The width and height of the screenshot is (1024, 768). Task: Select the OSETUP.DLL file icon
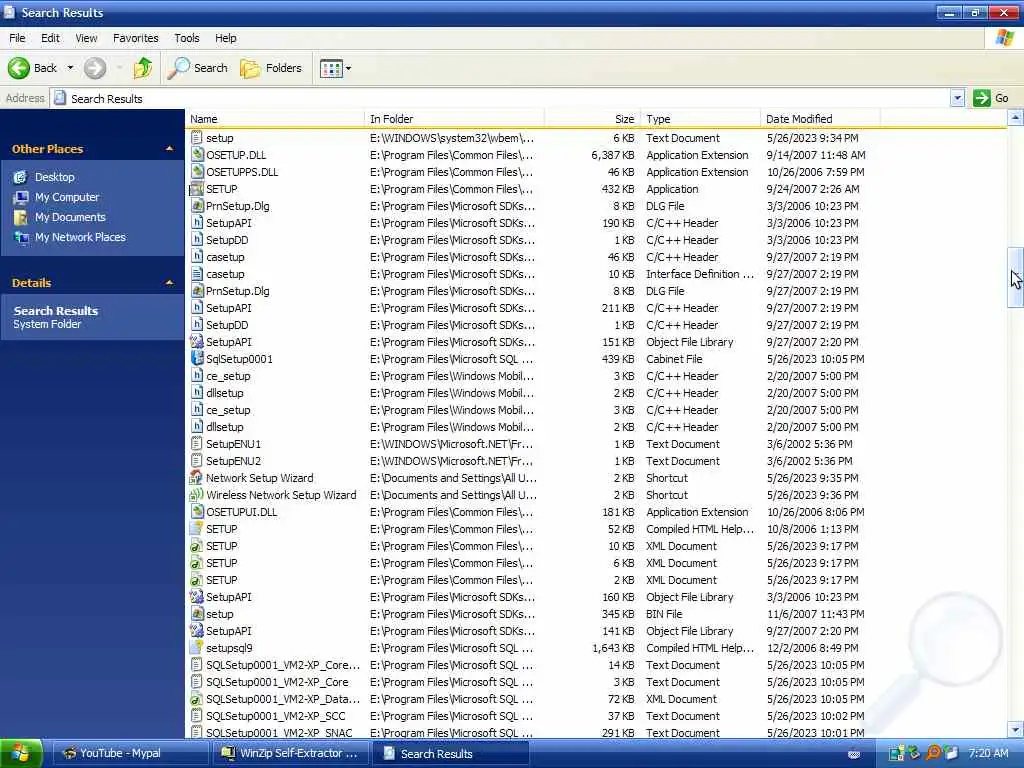(x=197, y=155)
